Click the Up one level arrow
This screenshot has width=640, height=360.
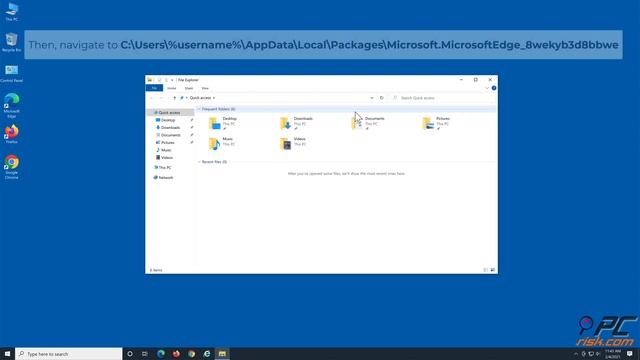(174, 98)
